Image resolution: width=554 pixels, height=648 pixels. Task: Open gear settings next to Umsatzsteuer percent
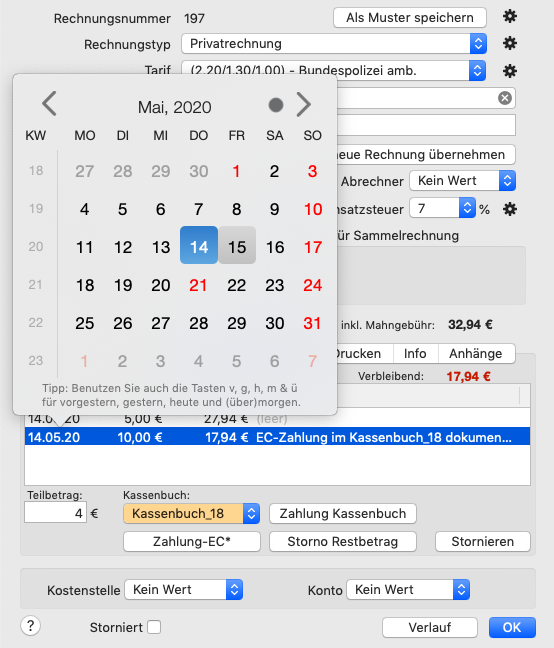pyautogui.click(x=510, y=209)
